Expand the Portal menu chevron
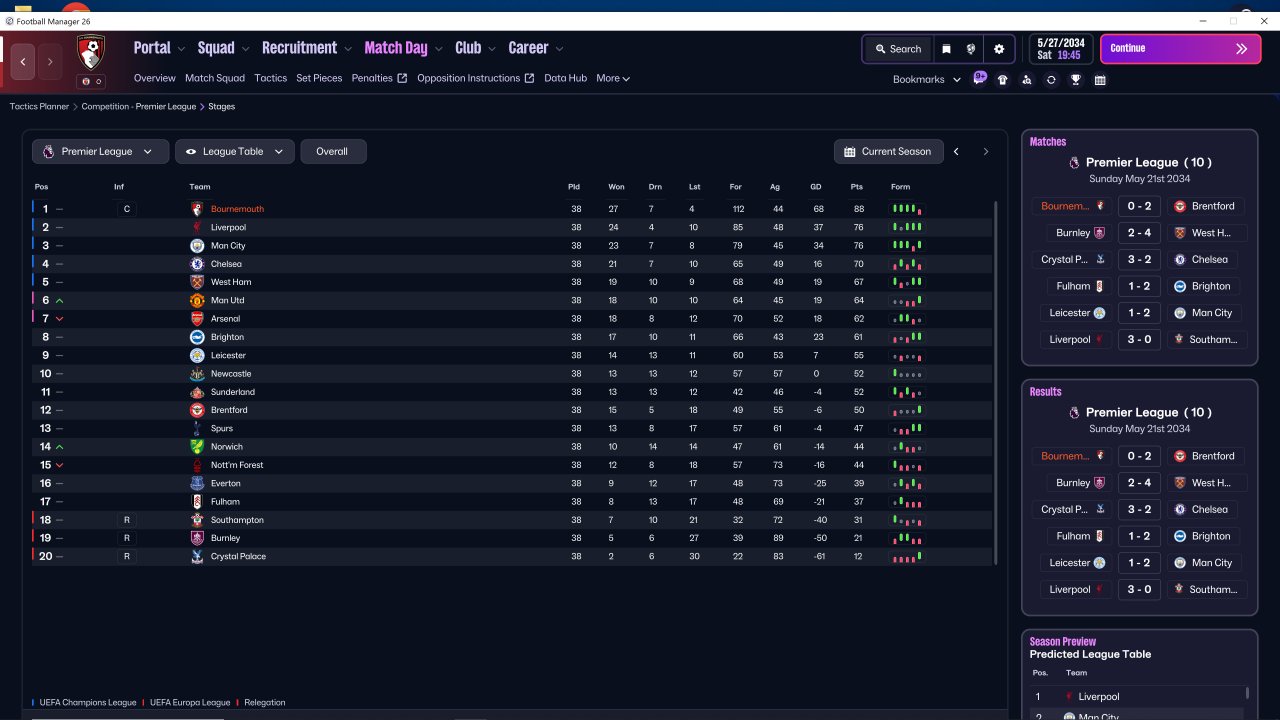This screenshot has height=720, width=1280. (181, 49)
